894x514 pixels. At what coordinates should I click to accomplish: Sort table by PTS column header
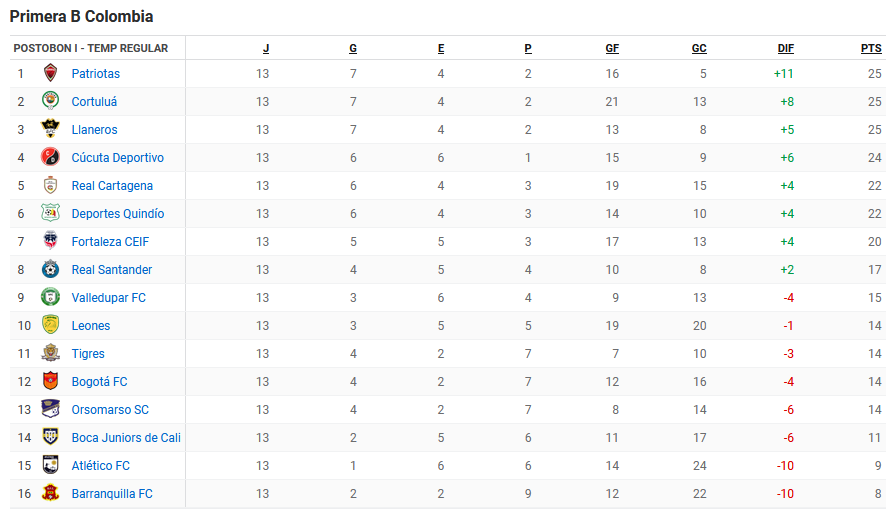(871, 48)
